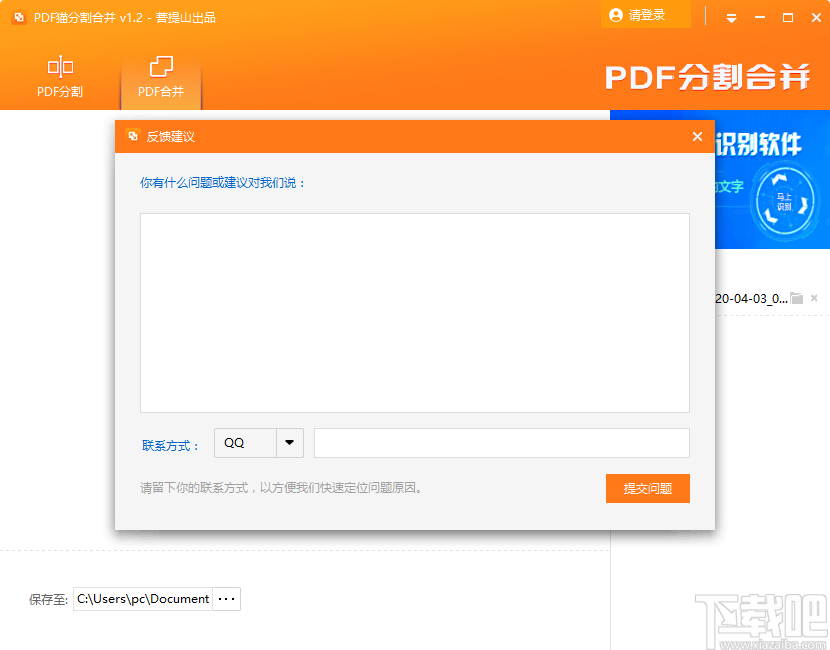Open the title bar chevron menu
The height and width of the screenshot is (650, 830).
(x=731, y=17)
